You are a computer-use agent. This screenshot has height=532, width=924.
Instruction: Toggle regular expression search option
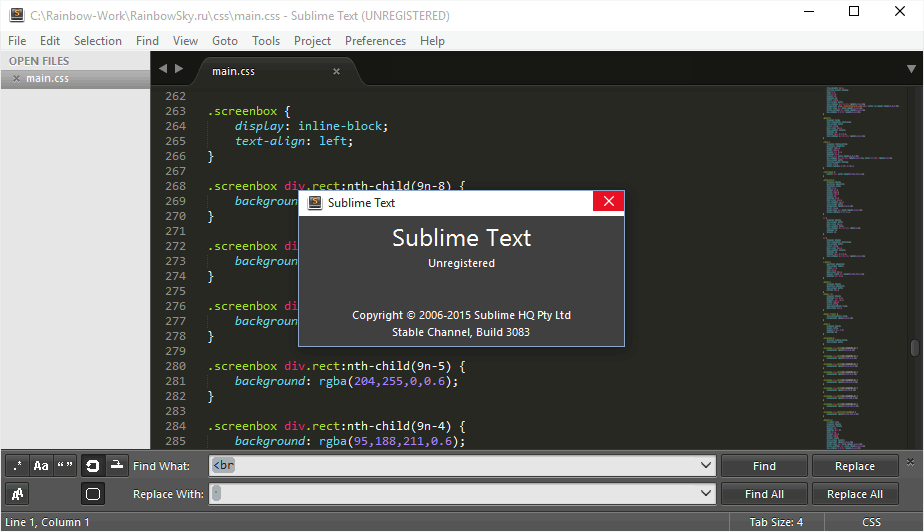[x=18, y=466]
